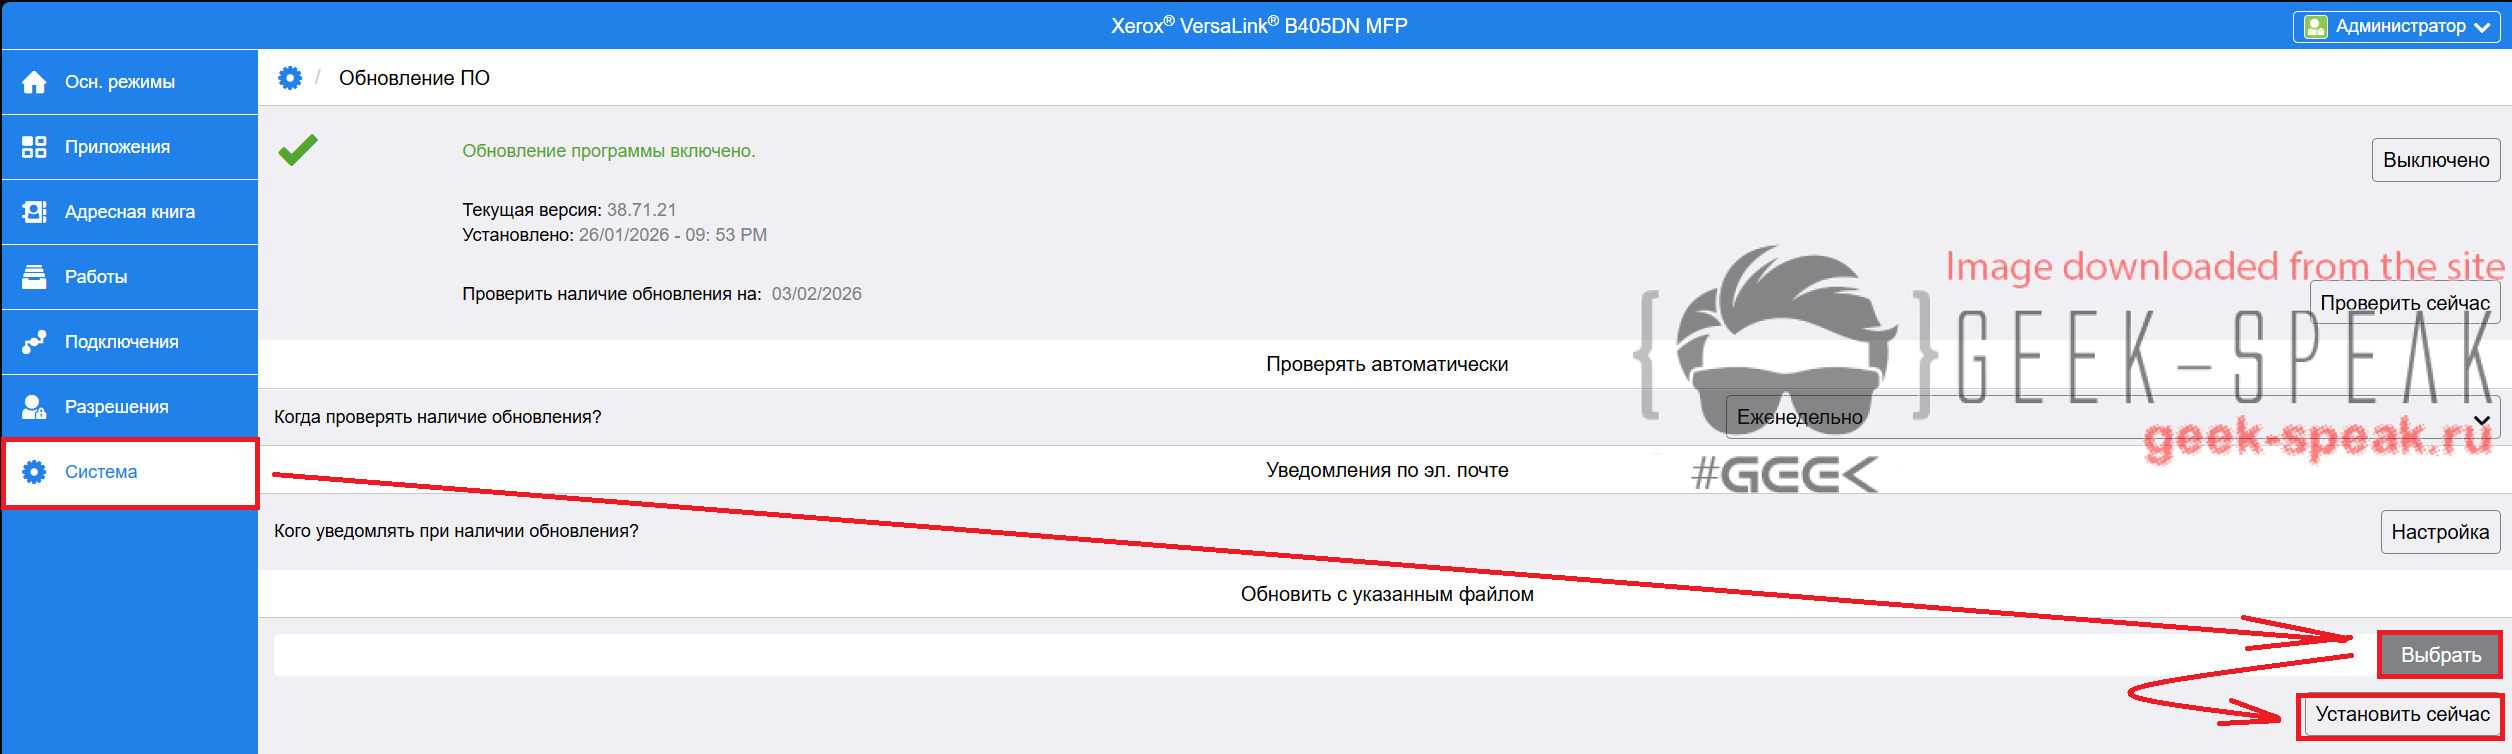Click Установить сейчас button

coord(2401,715)
